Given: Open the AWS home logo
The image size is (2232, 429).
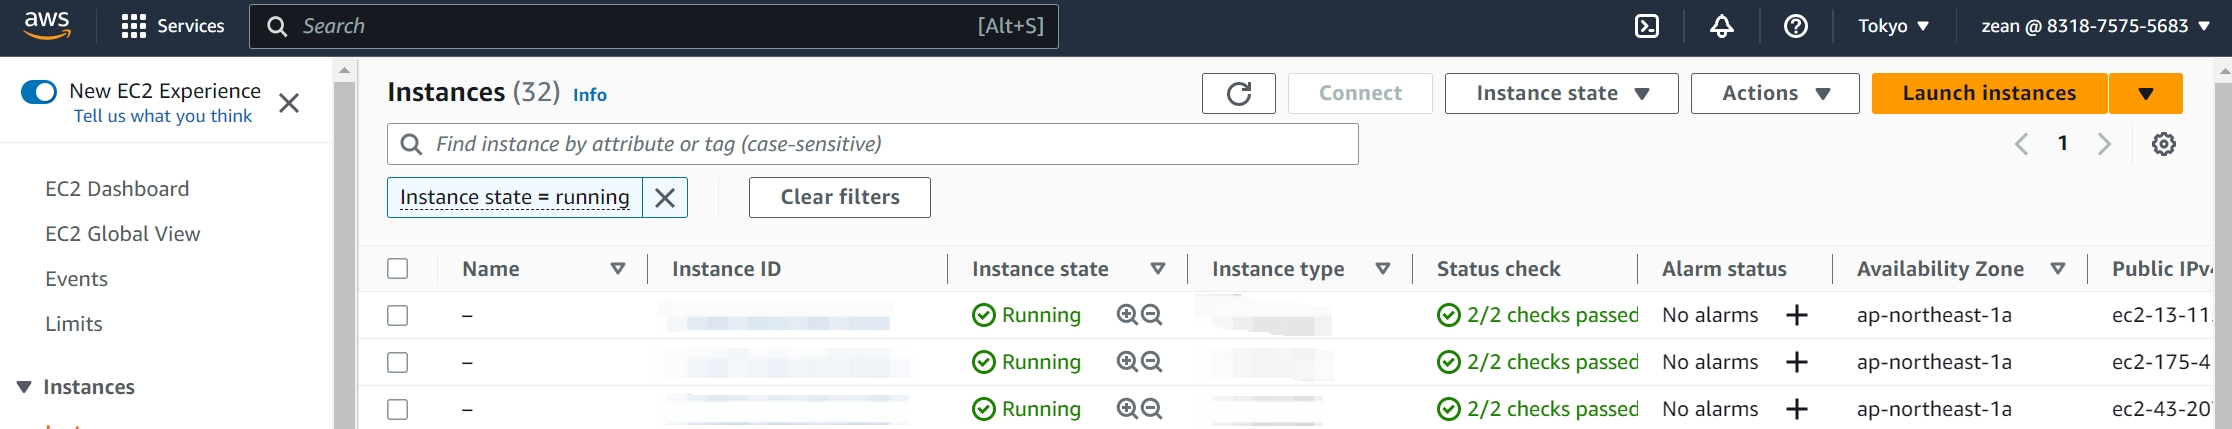Looking at the screenshot, I should pyautogui.click(x=47, y=25).
